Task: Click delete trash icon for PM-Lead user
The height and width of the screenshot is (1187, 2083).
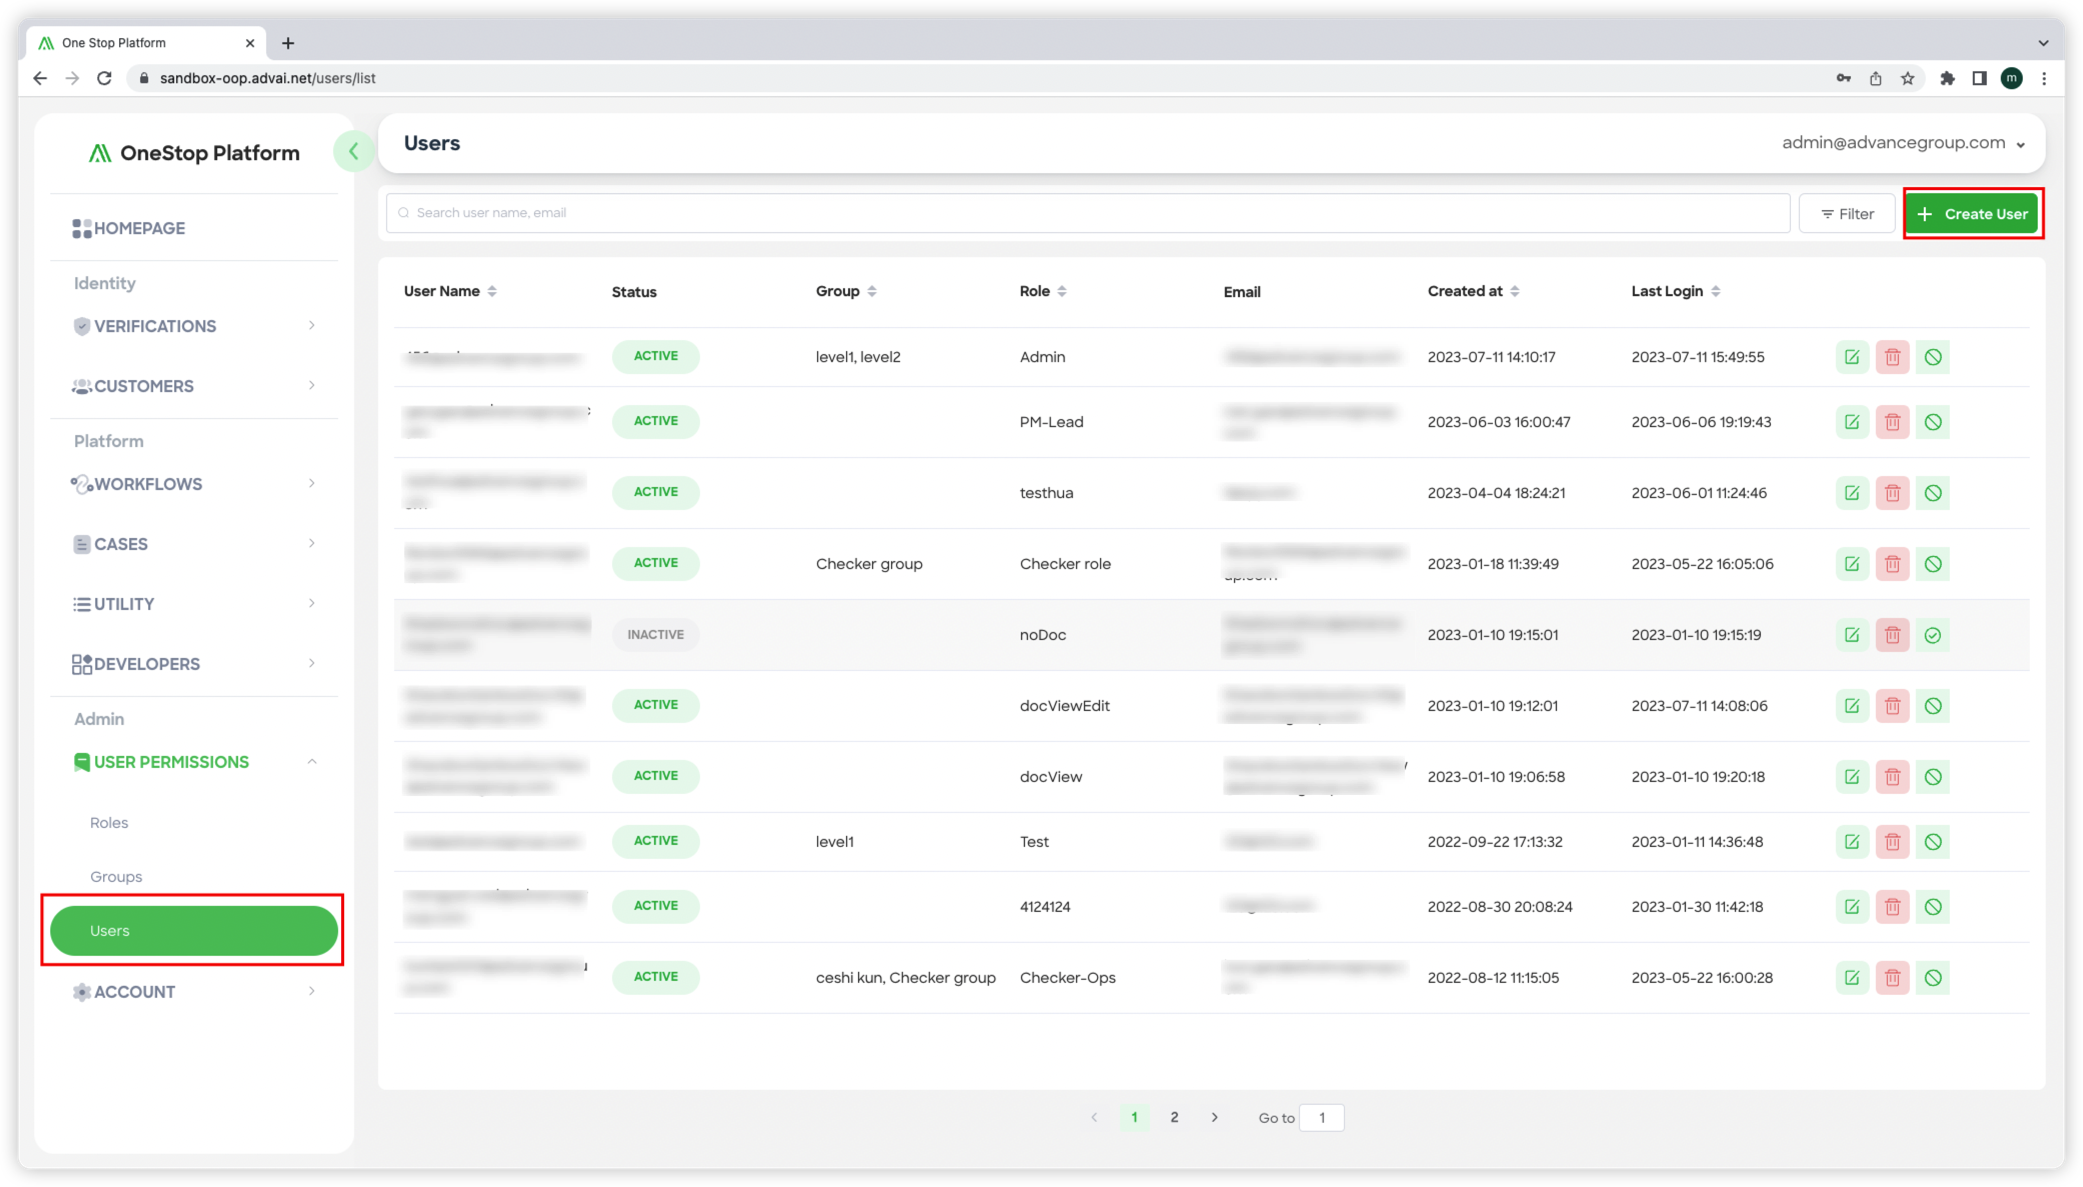Action: (x=1892, y=422)
